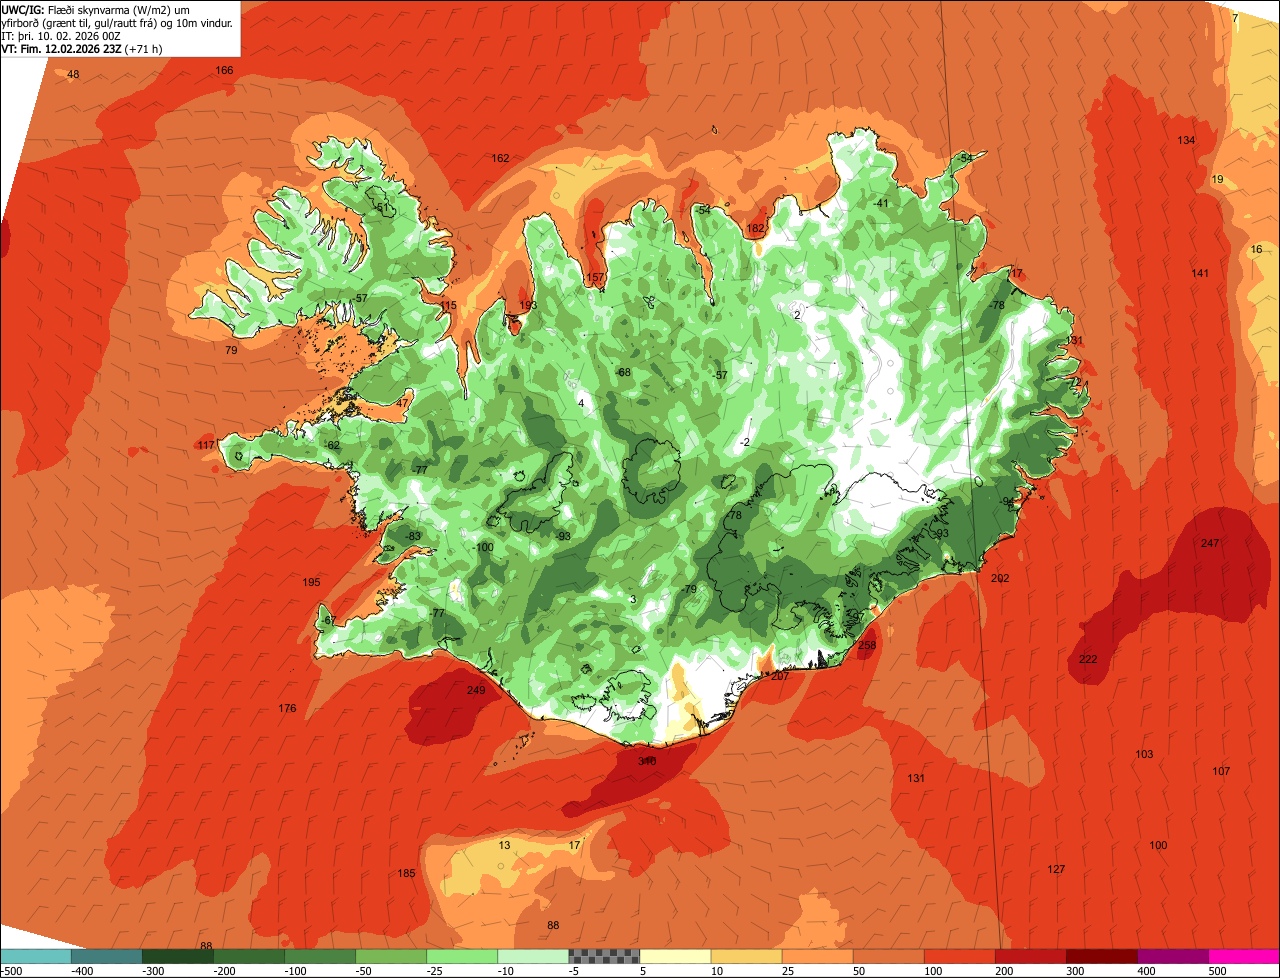Click the map value 207 on the south coast

click(x=780, y=676)
